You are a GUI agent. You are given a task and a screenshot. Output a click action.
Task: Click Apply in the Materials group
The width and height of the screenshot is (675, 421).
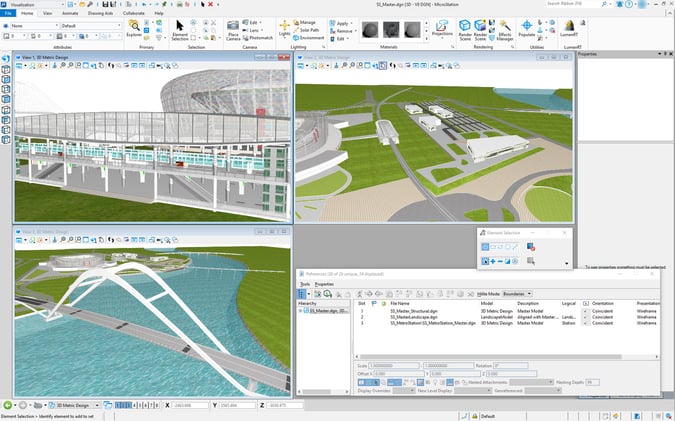[341, 23]
